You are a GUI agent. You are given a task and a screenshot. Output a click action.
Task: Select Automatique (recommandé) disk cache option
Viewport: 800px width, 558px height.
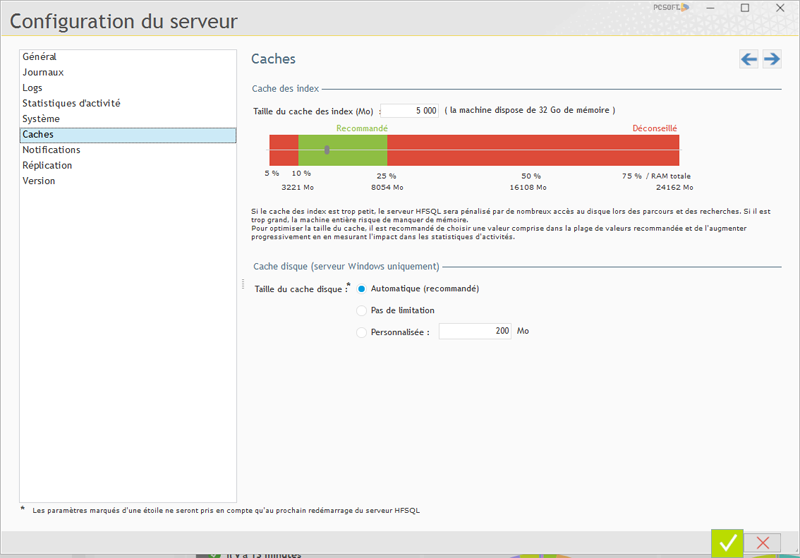[x=362, y=289]
